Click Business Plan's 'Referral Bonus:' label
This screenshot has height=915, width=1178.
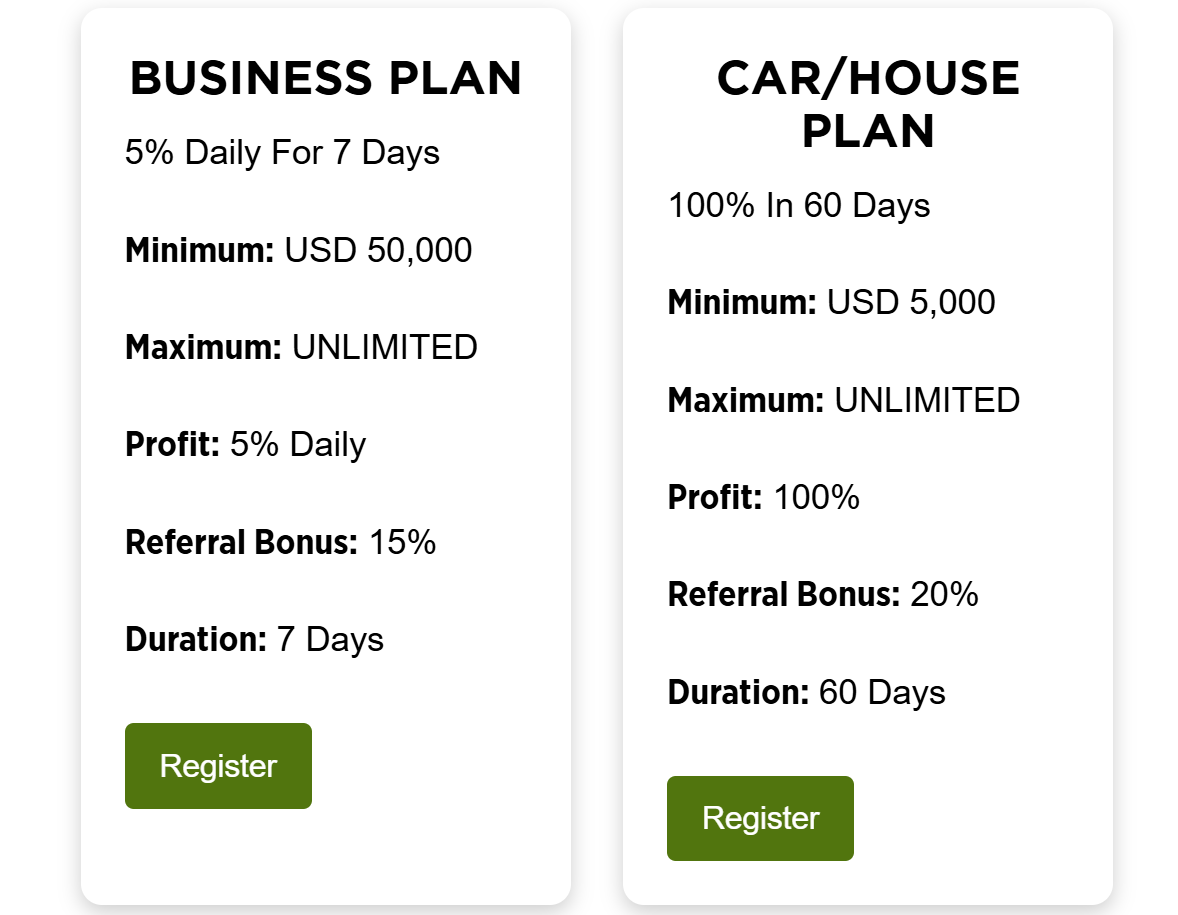[x=241, y=542]
